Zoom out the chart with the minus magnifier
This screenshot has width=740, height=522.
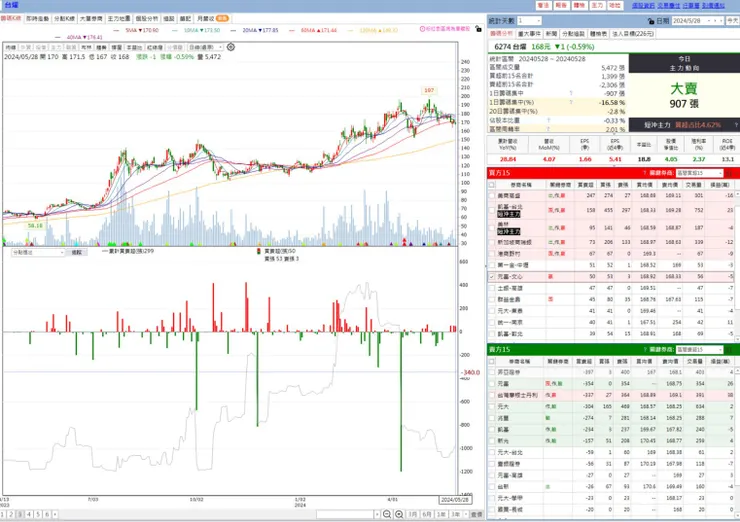pyautogui.click(x=387, y=514)
